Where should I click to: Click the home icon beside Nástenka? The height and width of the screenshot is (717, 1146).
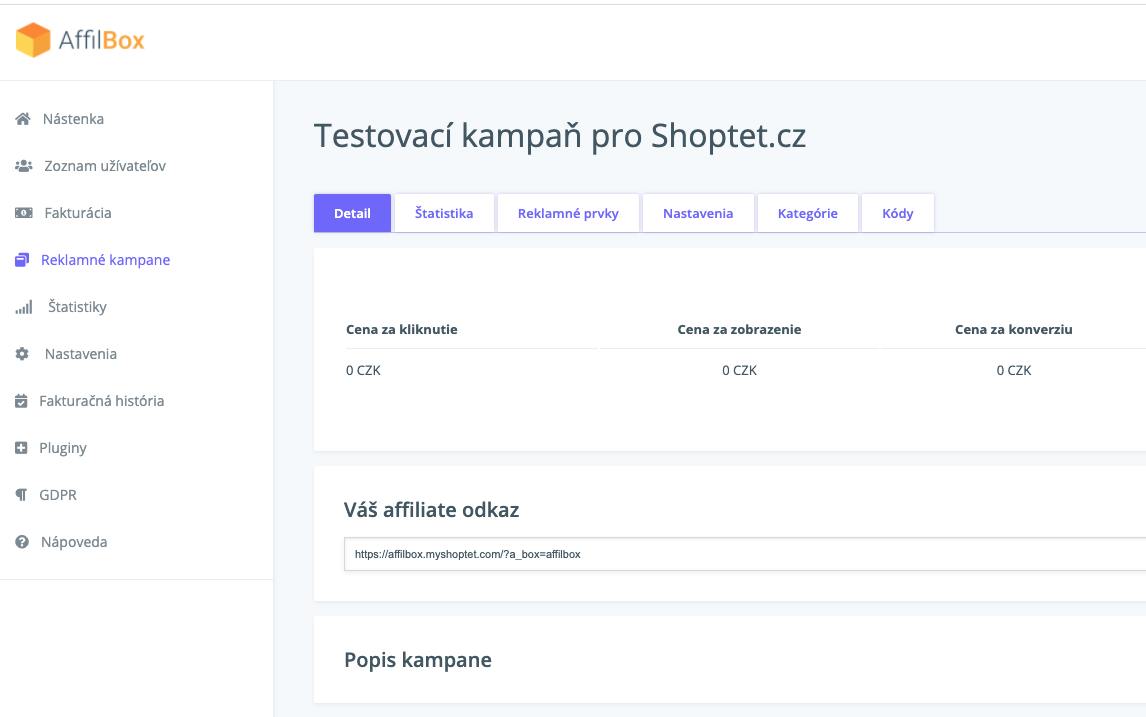(x=23, y=118)
